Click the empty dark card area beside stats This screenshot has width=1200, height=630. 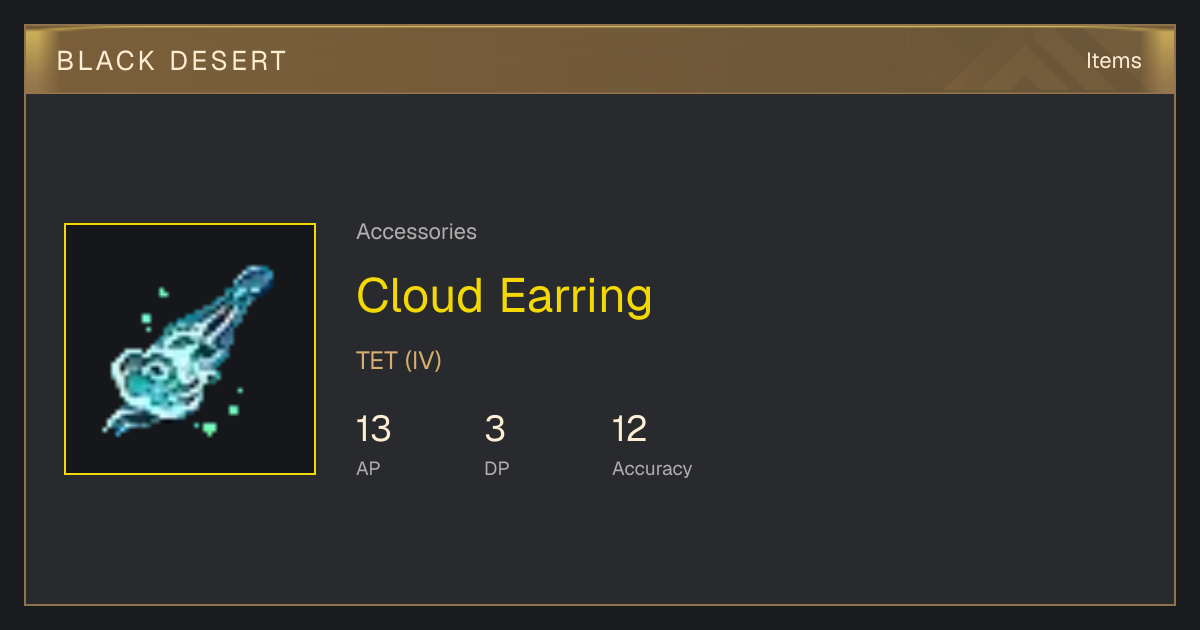click(x=930, y=440)
